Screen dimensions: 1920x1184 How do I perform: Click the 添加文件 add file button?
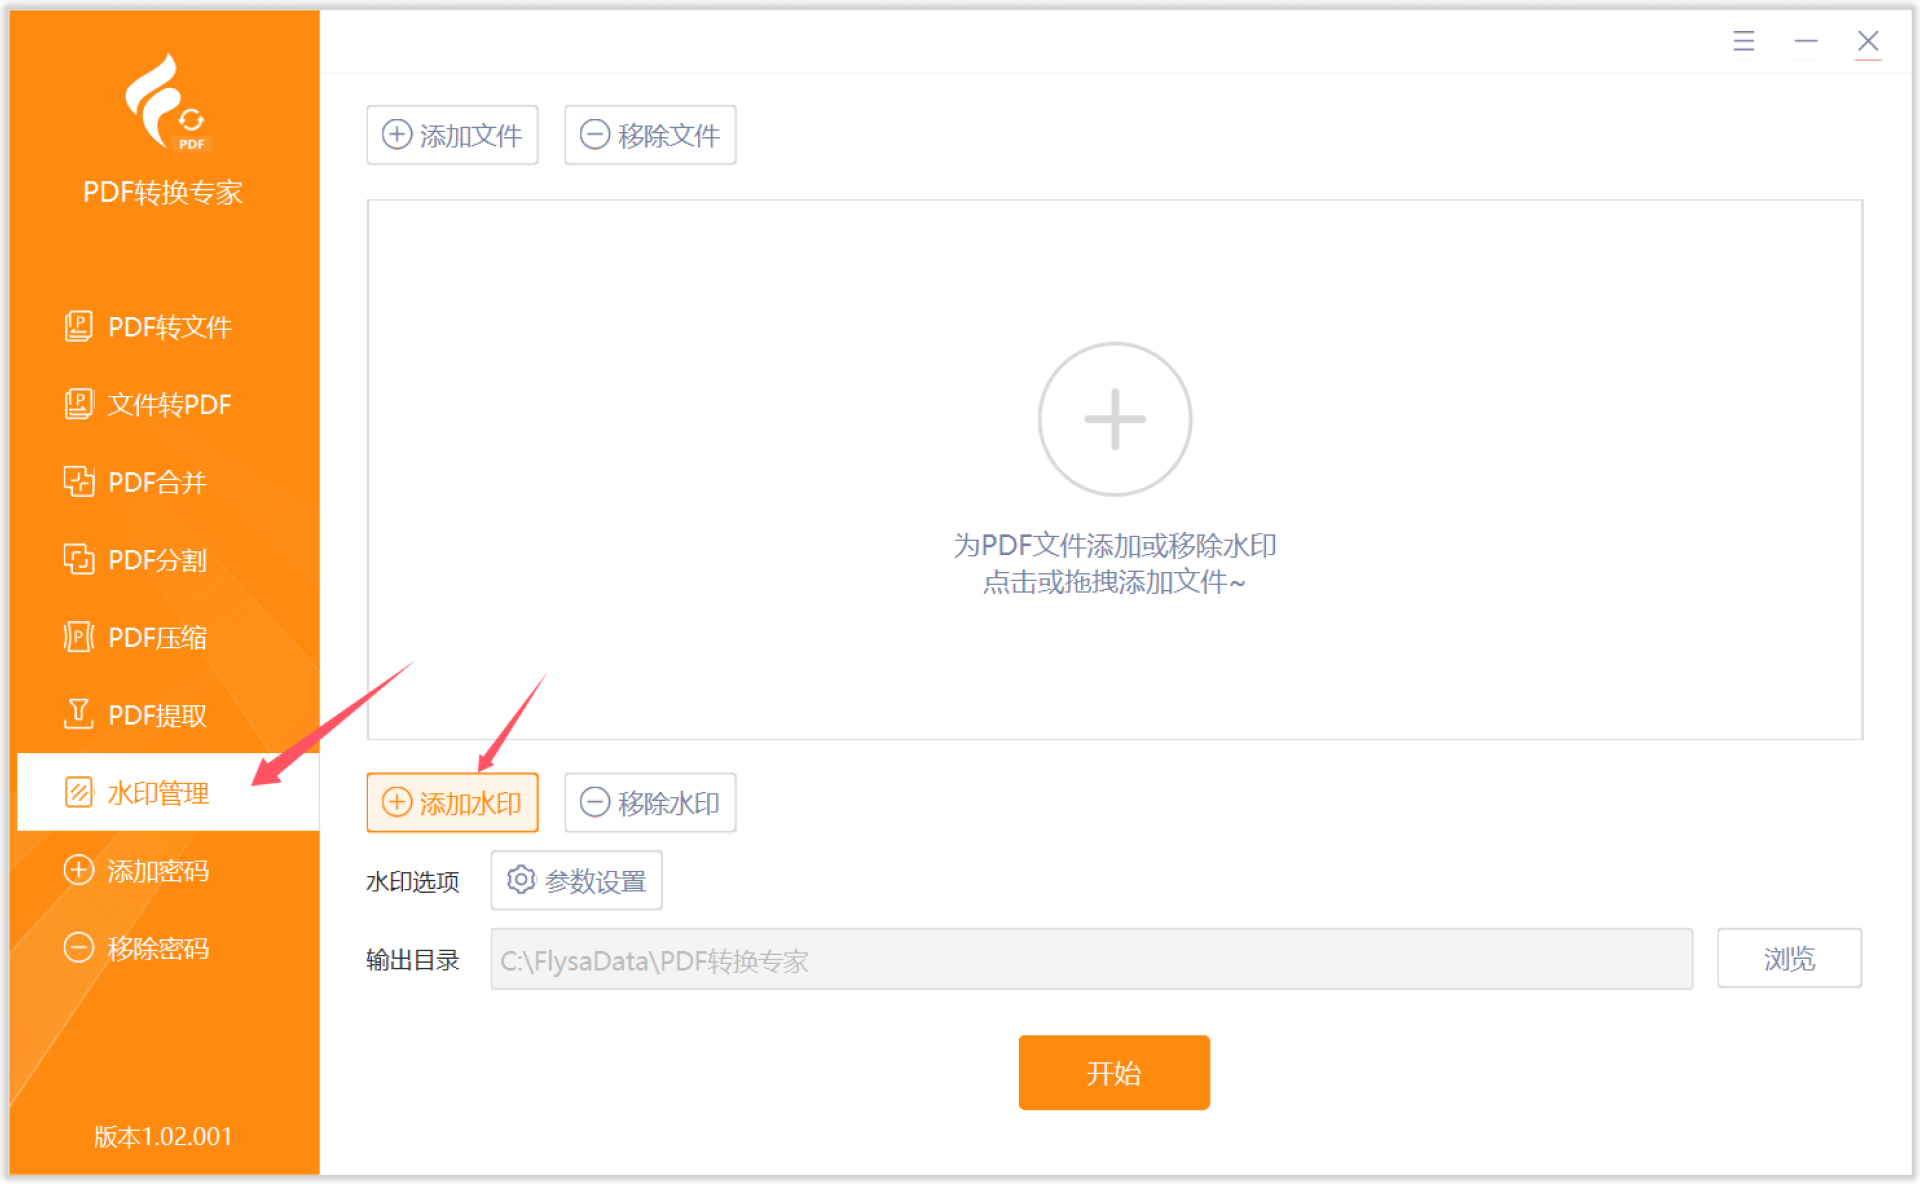[452, 135]
